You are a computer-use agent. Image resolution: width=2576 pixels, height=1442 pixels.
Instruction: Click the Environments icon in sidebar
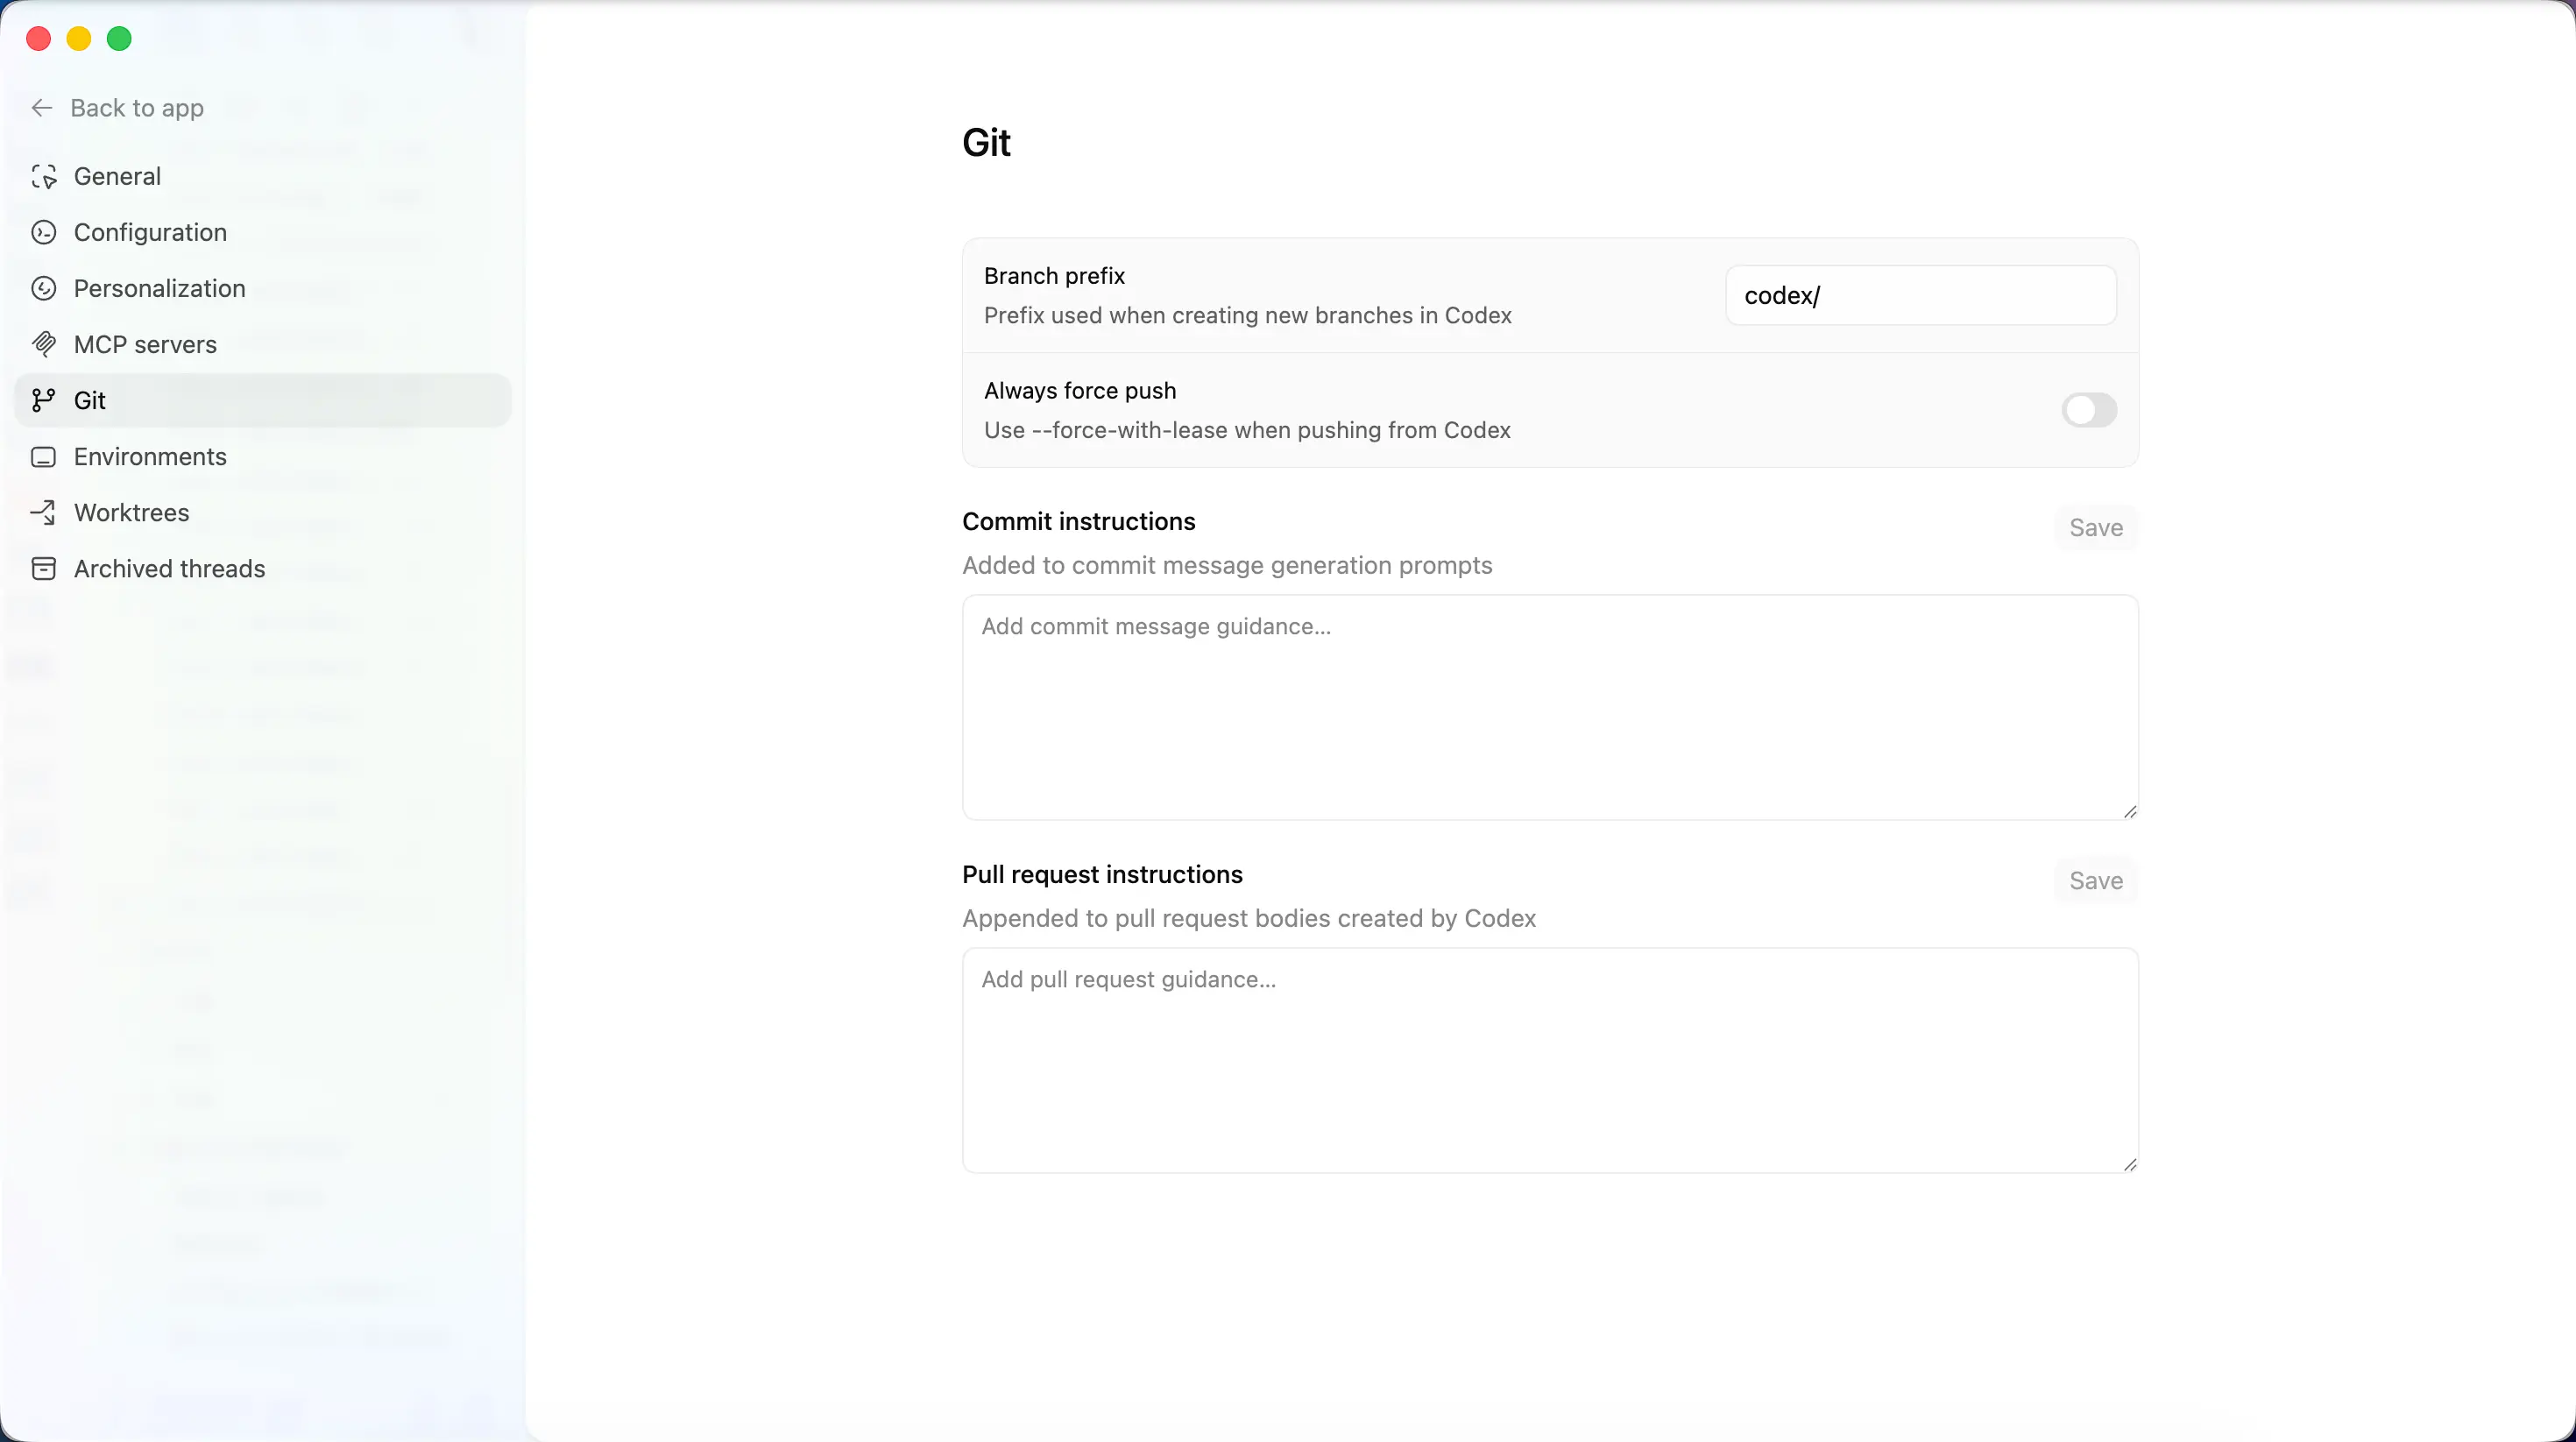click(43, 457)
